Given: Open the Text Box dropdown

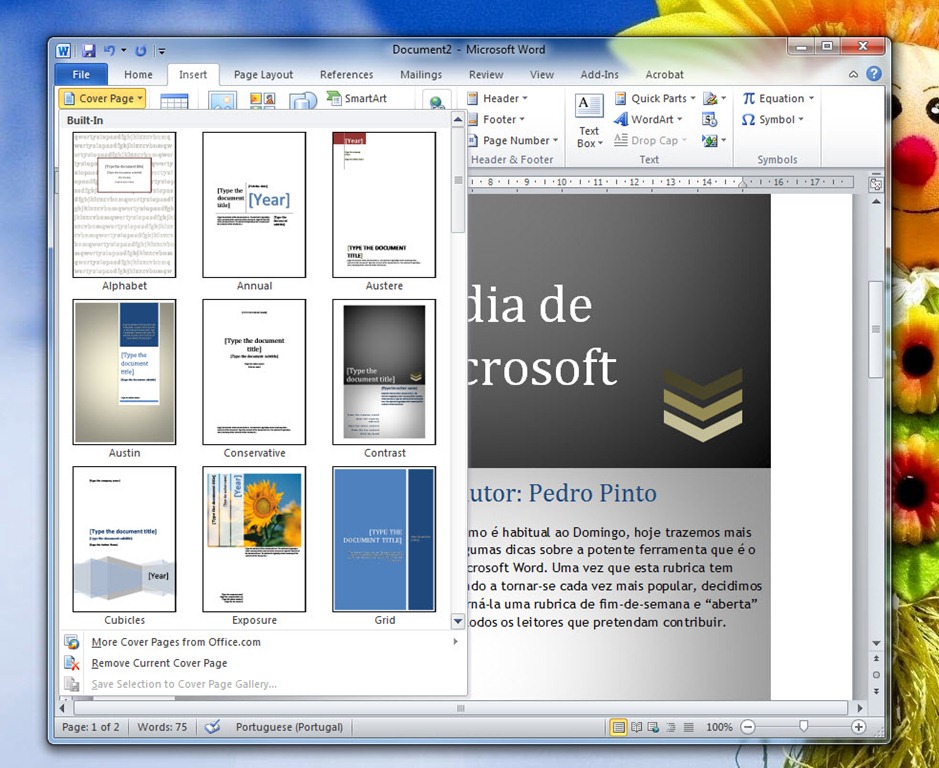Looking at the screenshot, I should click(589, 122).
